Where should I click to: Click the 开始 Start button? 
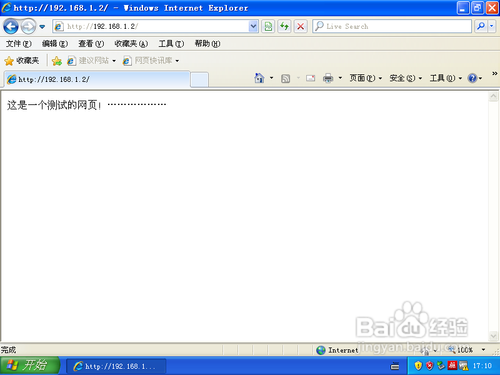[30, 365]
